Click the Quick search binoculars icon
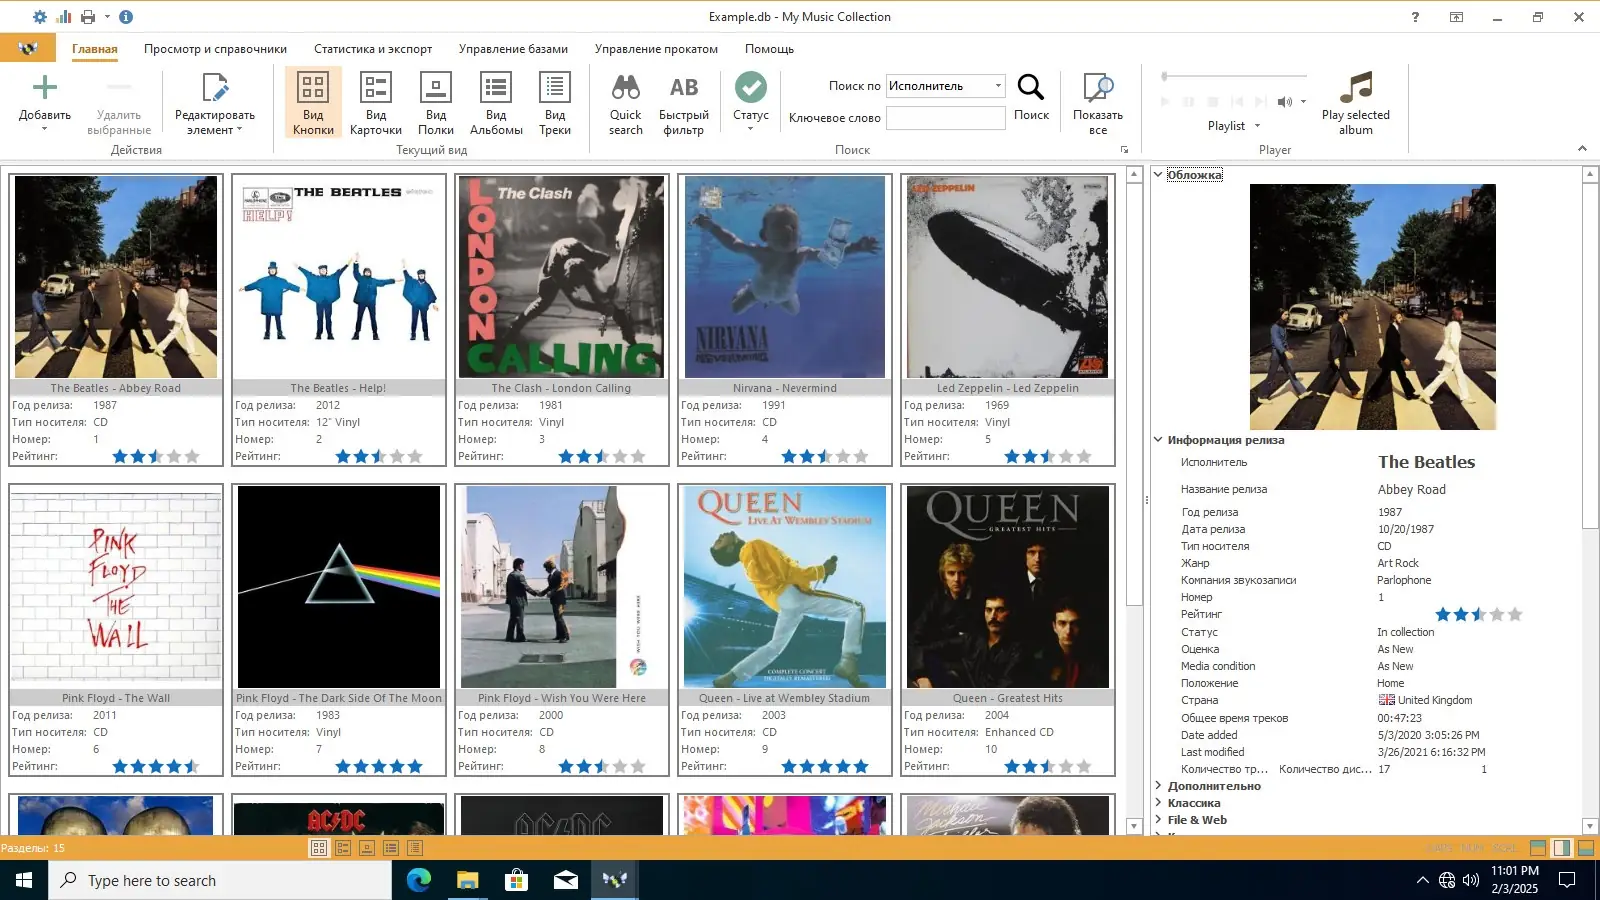Viewport: 1600px width, 900px height. pyautogui.click(x=625, y=88)
